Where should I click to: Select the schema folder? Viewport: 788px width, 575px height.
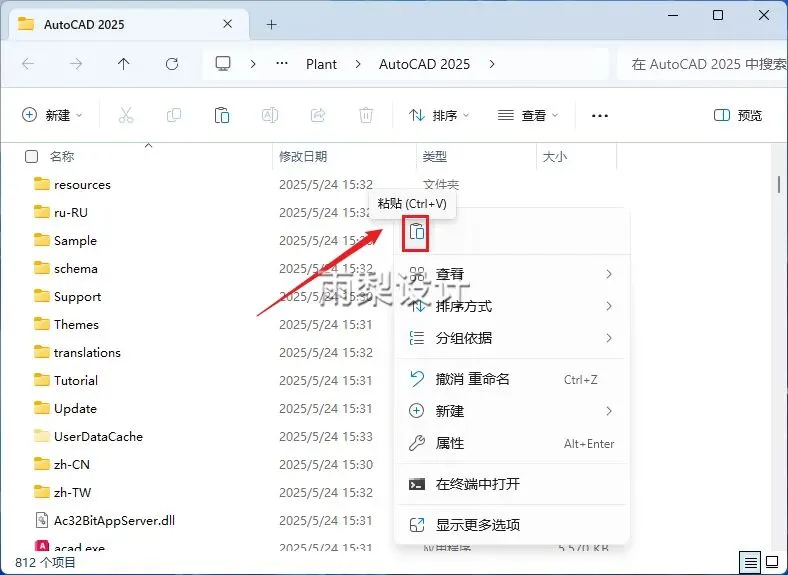click(x=75, y=268)
